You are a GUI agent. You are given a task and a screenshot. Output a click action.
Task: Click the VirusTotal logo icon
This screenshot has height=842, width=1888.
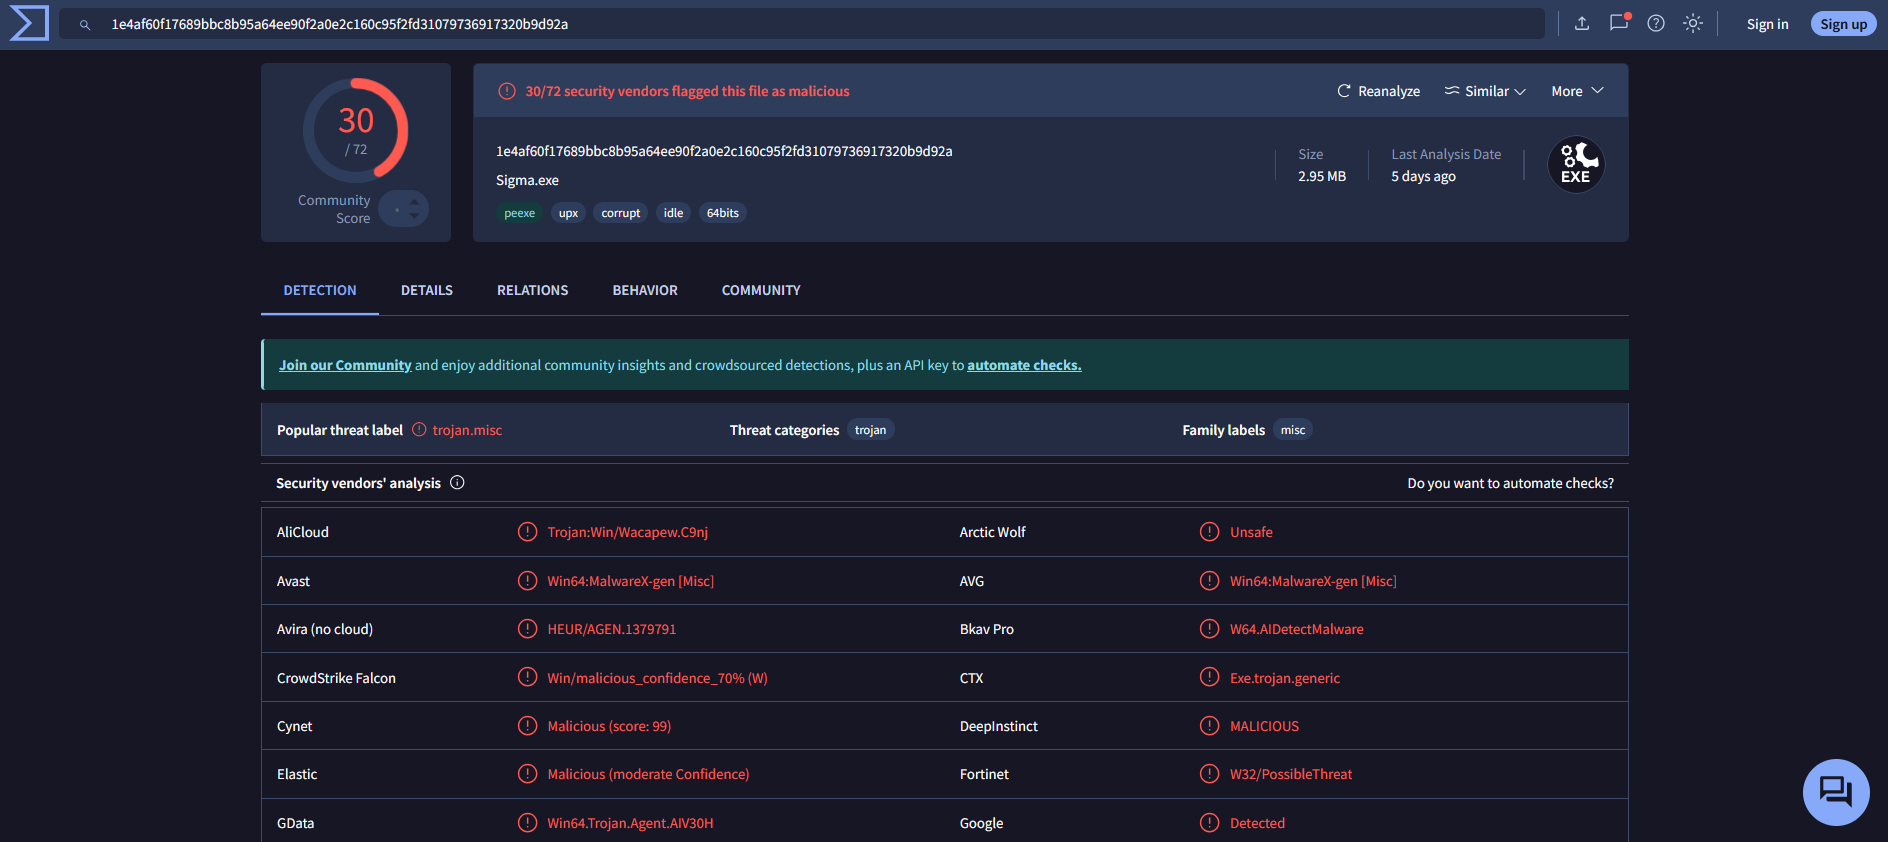29,23
